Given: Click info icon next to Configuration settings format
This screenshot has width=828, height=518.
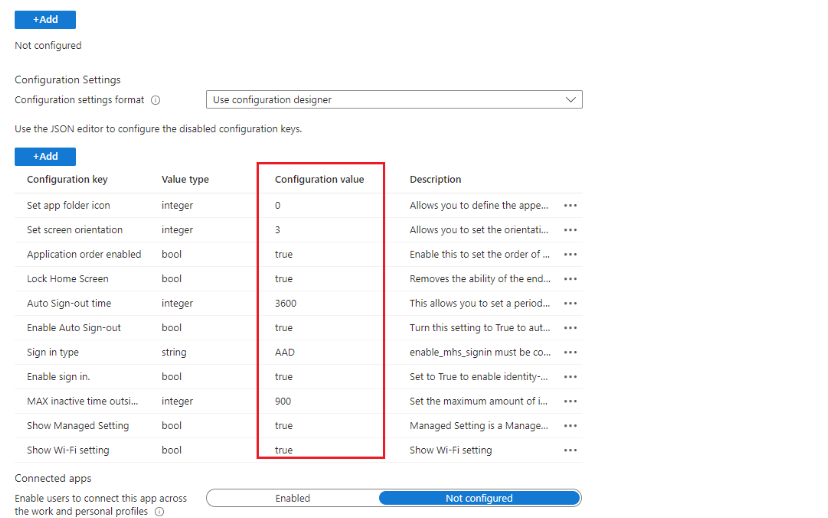Looking at the screenshot, I should pos(156,100).
